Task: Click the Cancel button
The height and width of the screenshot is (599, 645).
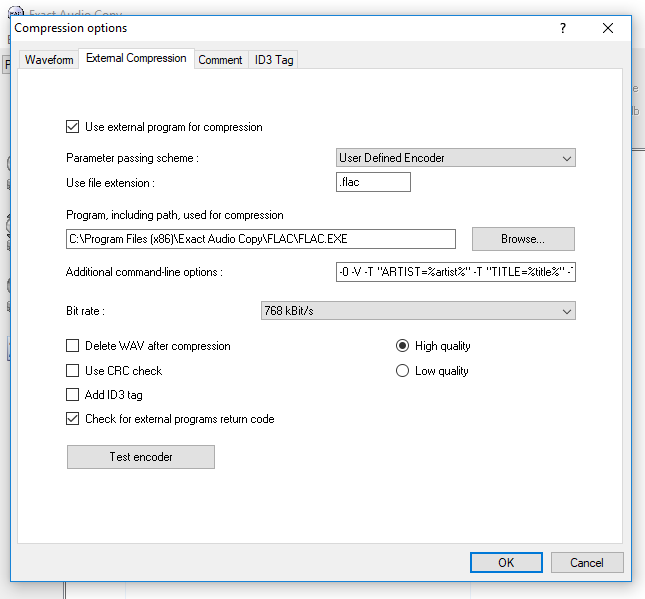Action: [587, 562]
